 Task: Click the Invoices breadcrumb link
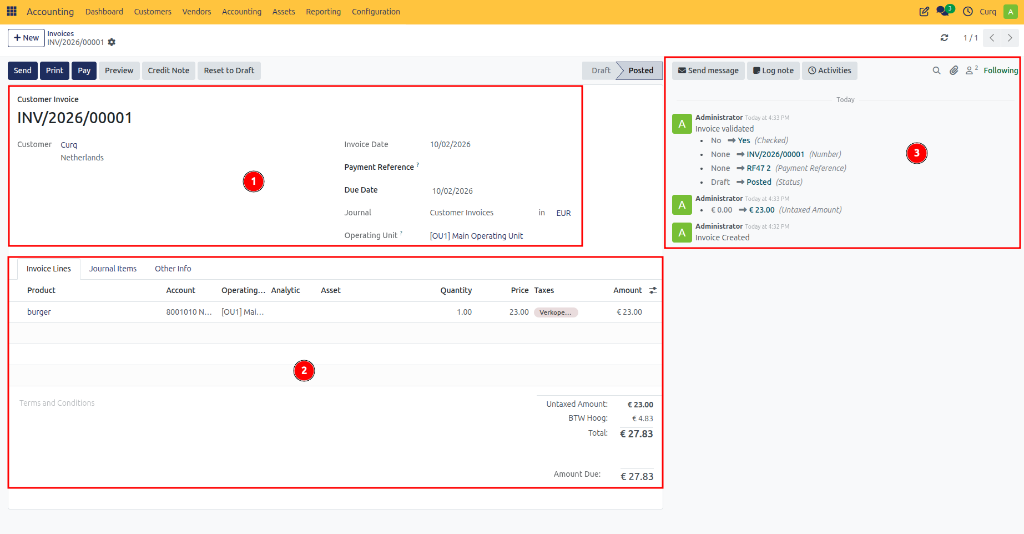coord(61,33)
